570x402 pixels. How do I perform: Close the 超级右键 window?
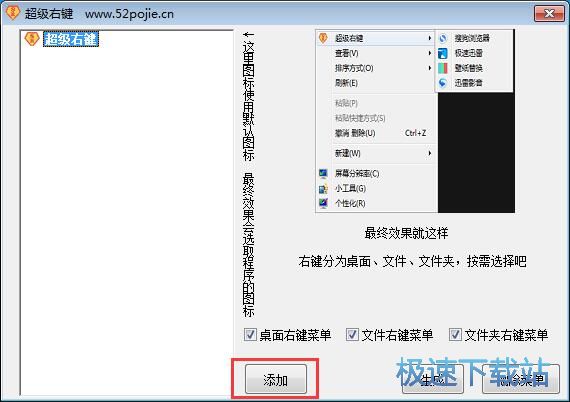[x=549, y=13]
